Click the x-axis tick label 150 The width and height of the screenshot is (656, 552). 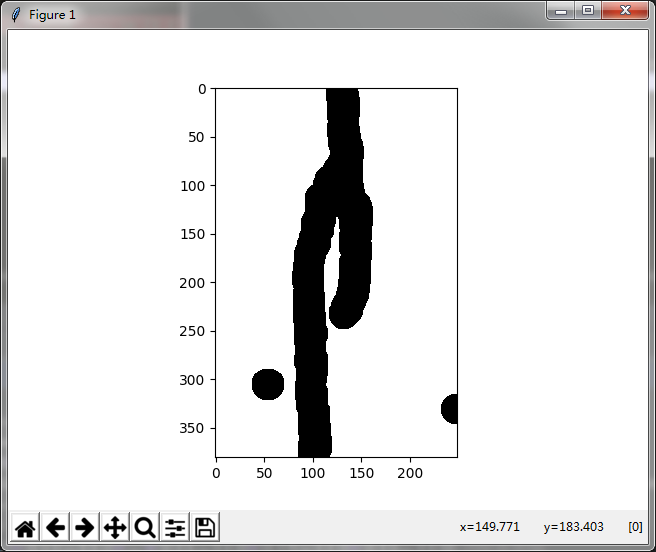click(x=361, y=473)
